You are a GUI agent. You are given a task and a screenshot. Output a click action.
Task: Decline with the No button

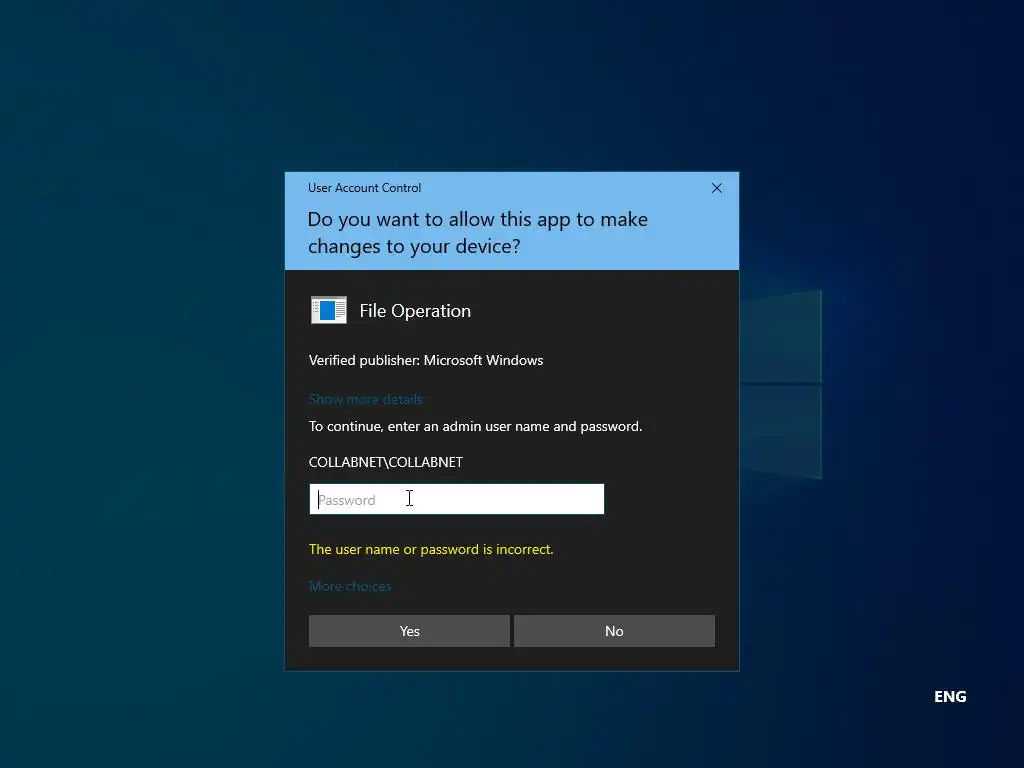[614, 631]
